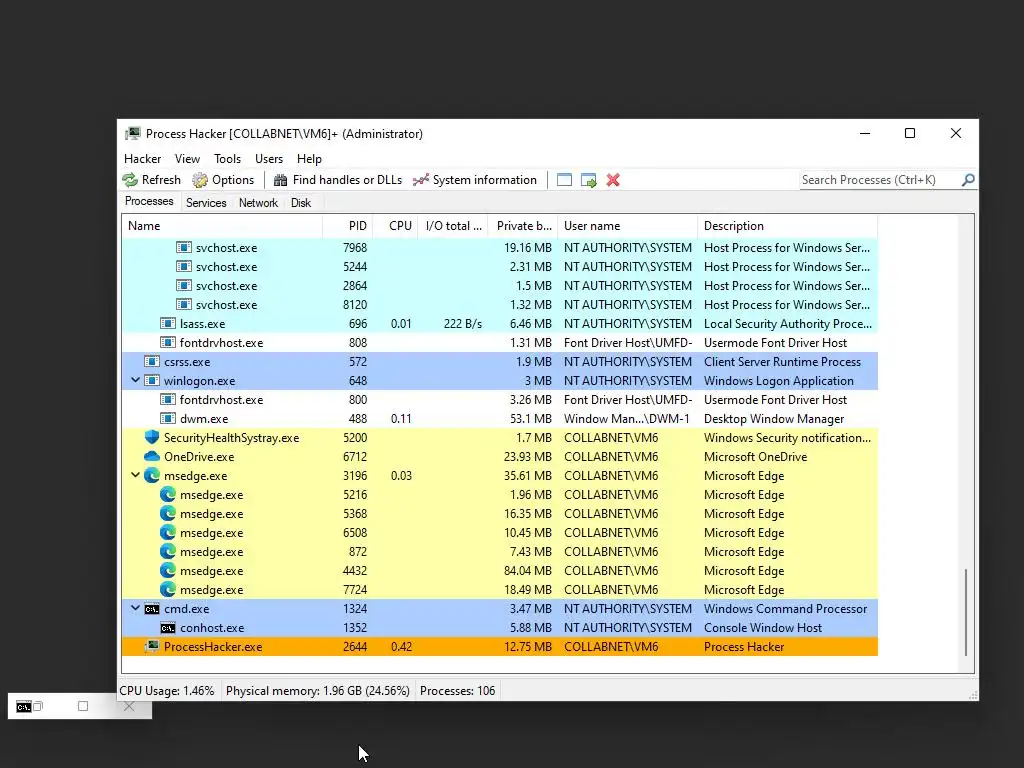The height and width of the screenshot is (768, 1024).
Task: Open Options via the gear icon
Action: coord(200,180)
